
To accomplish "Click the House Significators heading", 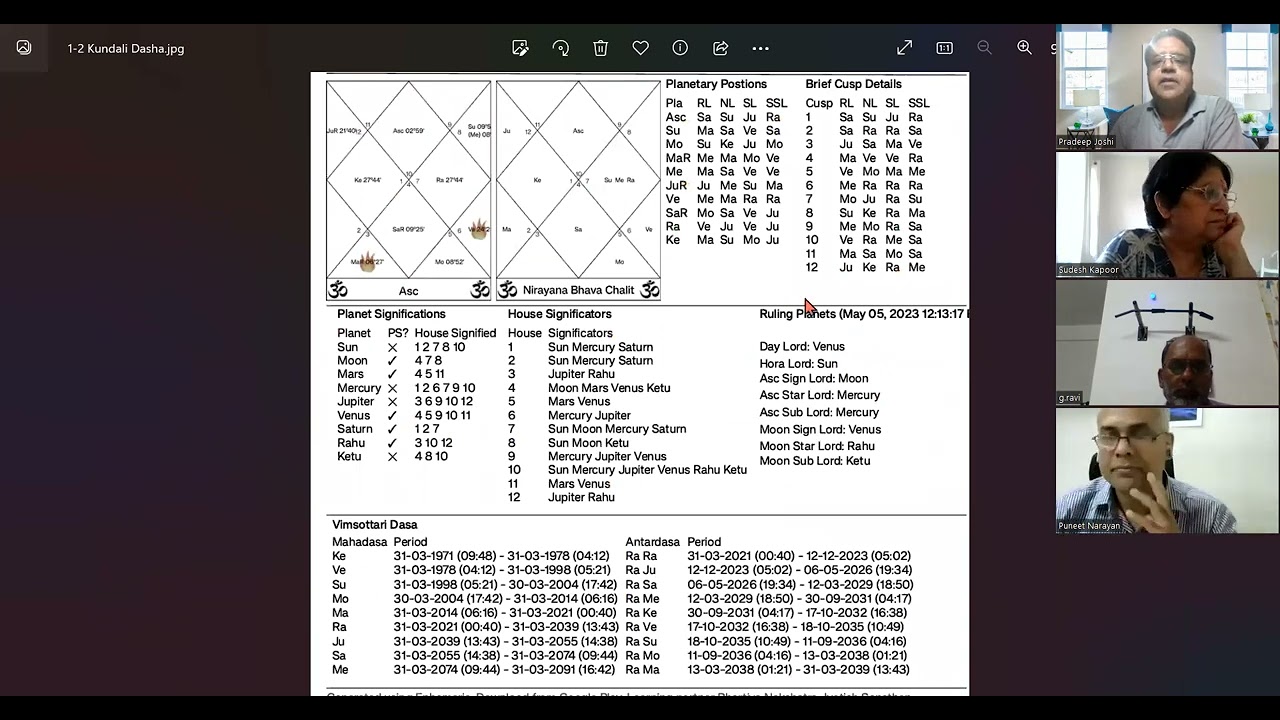I will coord(559,314).
